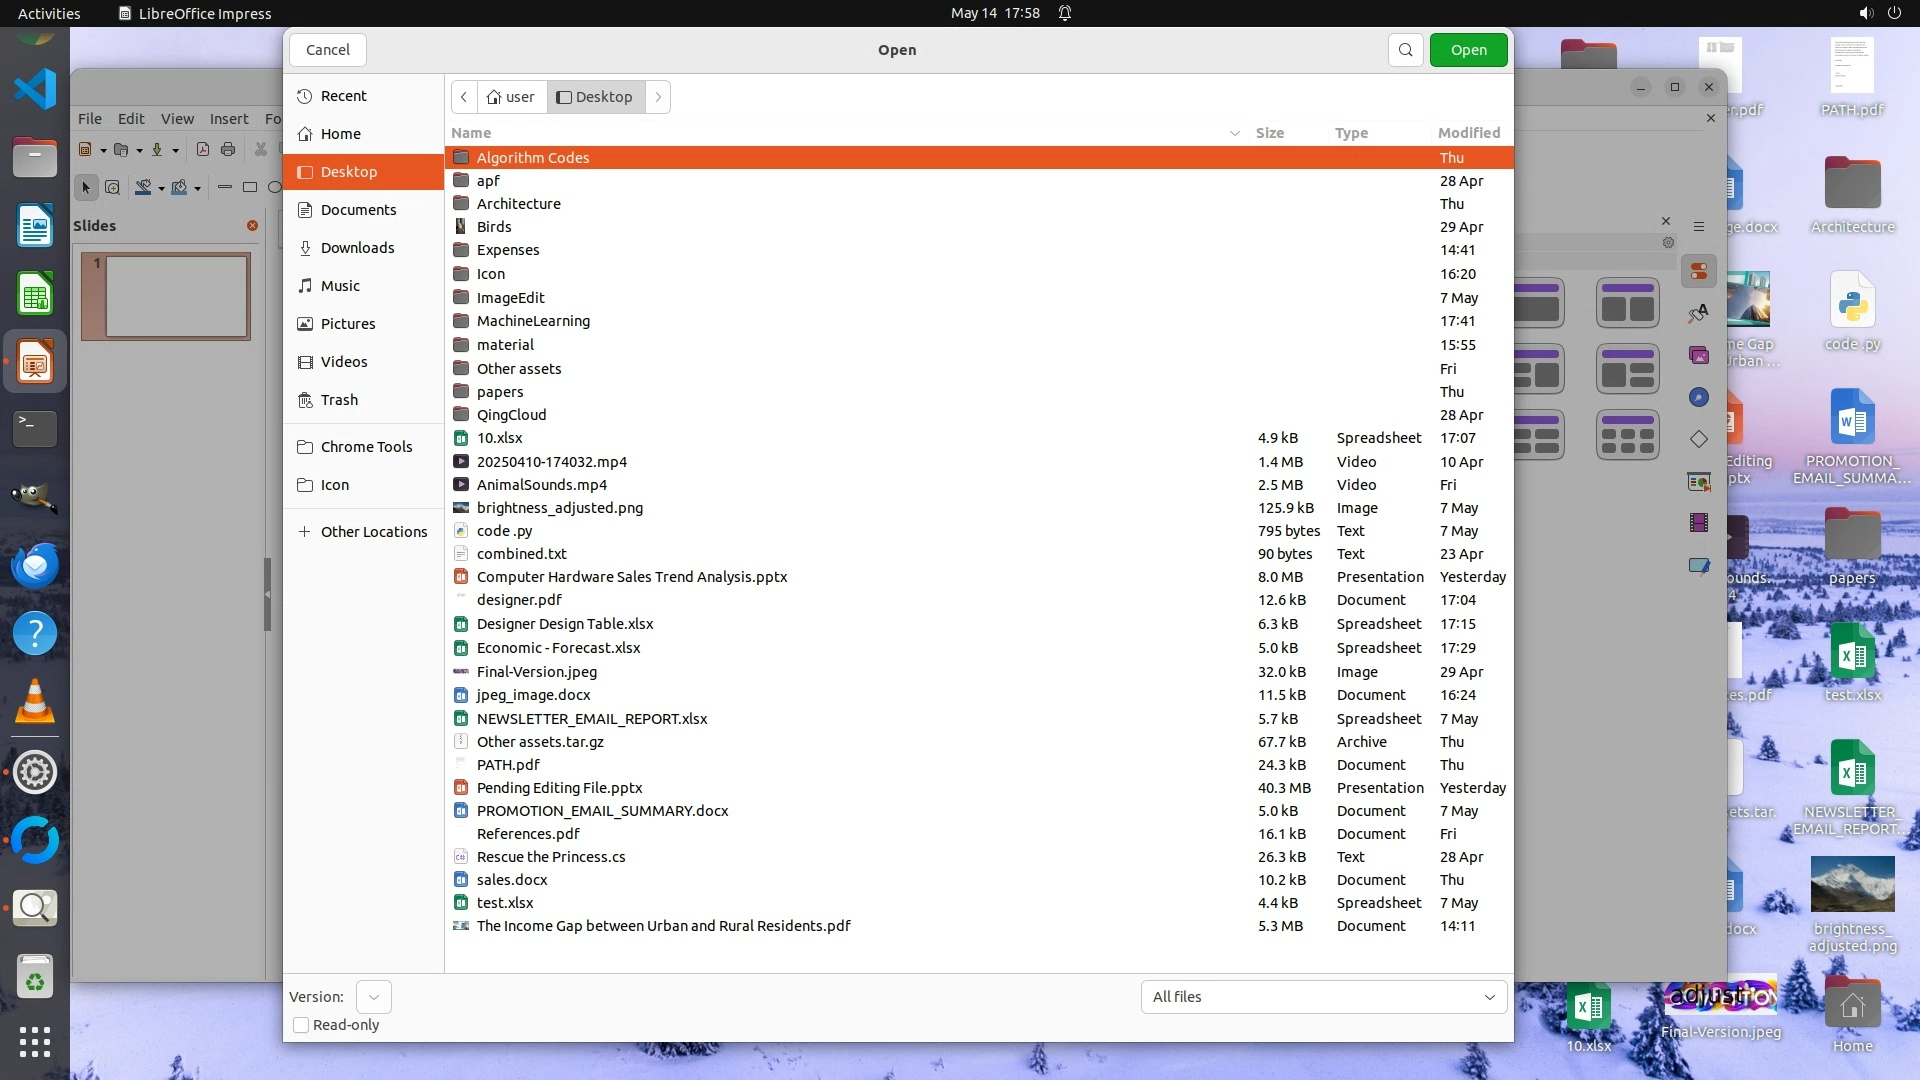Click the forward arrow in path bar
This screenshot has height=1080, width=1920.
coord(658,97)
